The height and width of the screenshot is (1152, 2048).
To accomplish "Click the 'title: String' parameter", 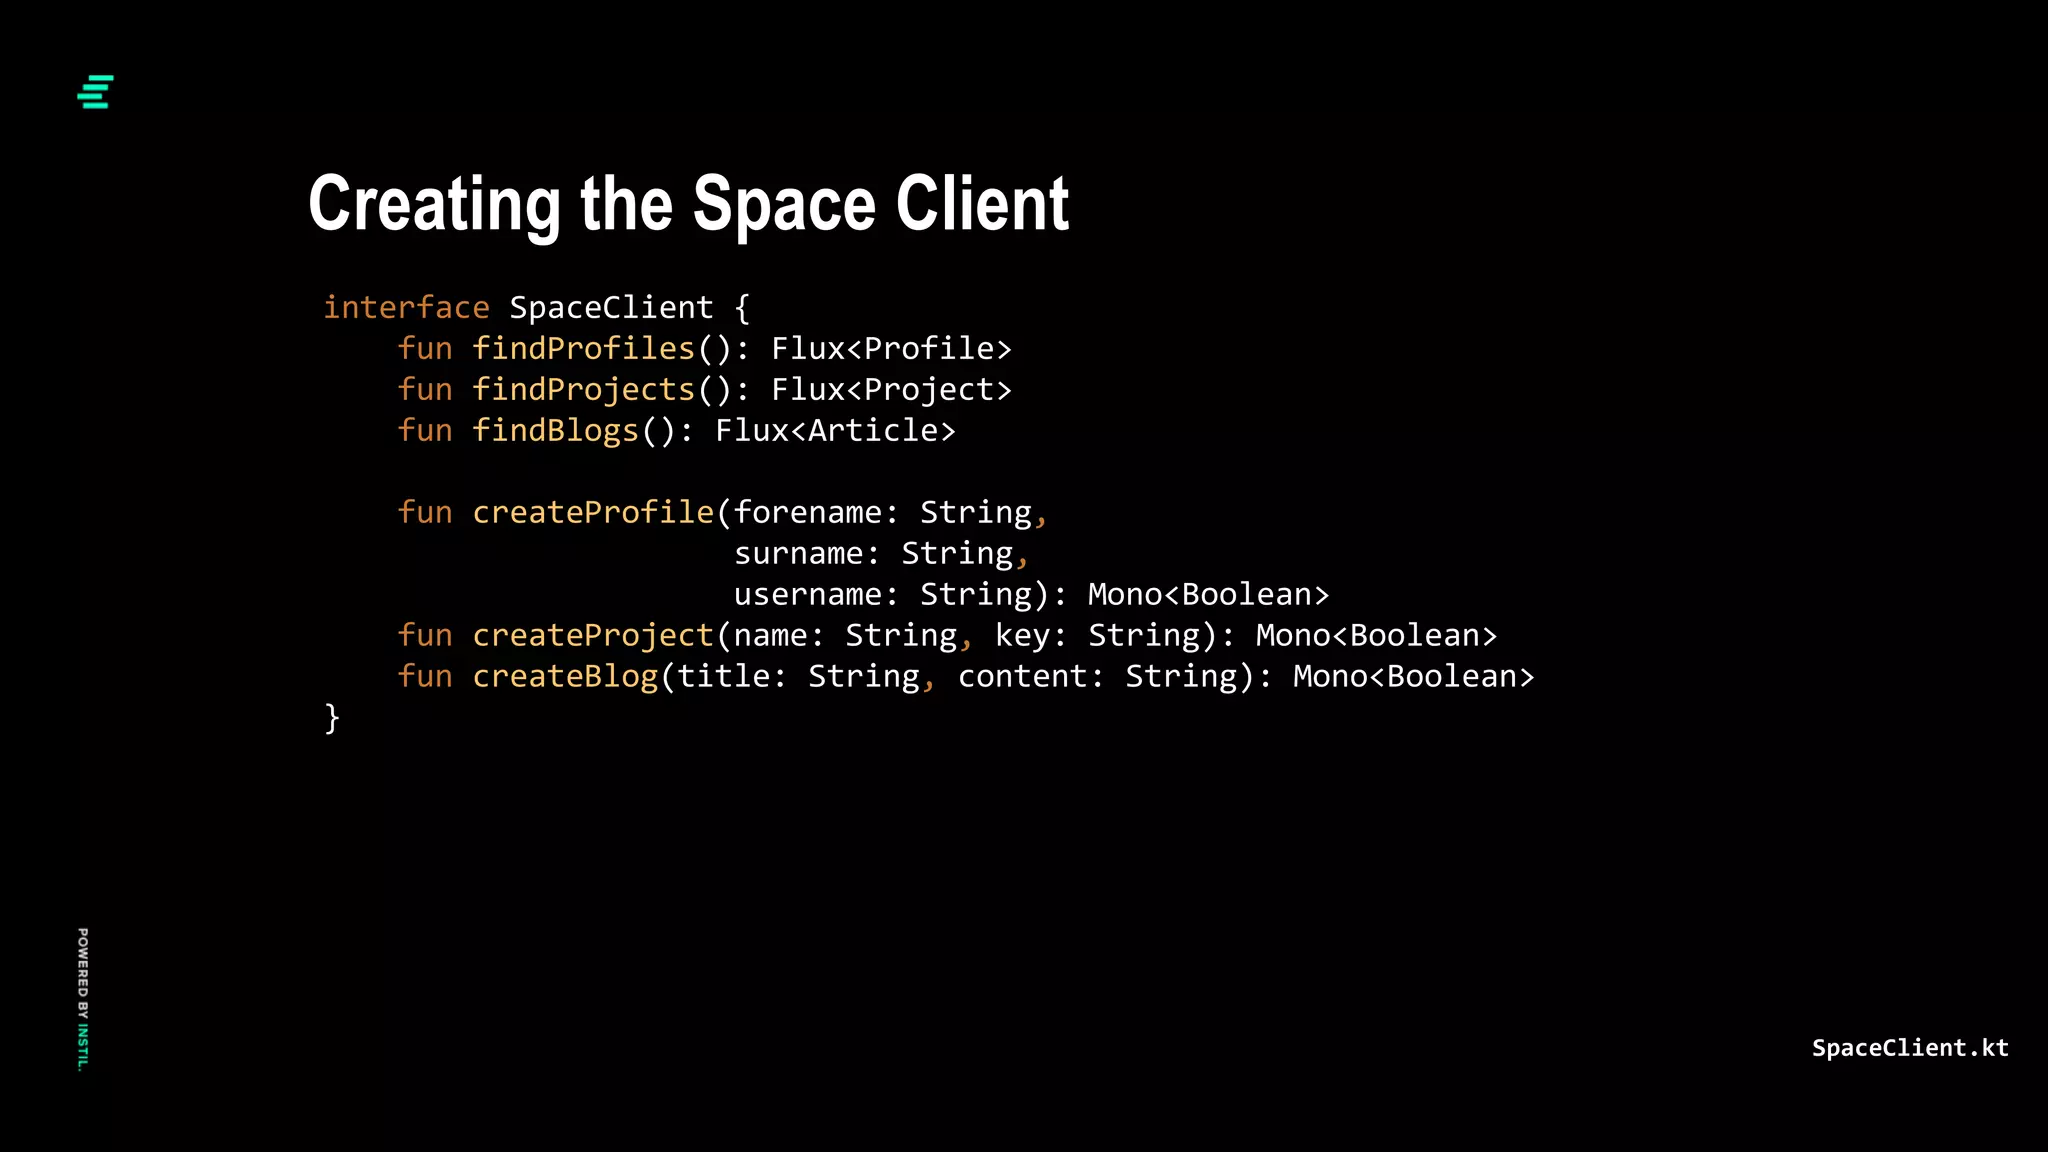I will click(x=798, y=676).
